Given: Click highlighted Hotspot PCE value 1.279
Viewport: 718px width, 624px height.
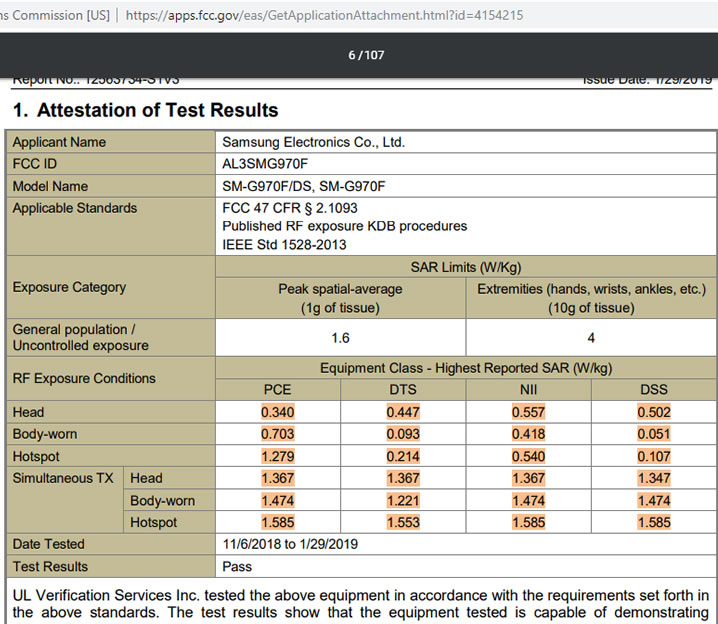Looking at the screenshot, I should (278, 456).
